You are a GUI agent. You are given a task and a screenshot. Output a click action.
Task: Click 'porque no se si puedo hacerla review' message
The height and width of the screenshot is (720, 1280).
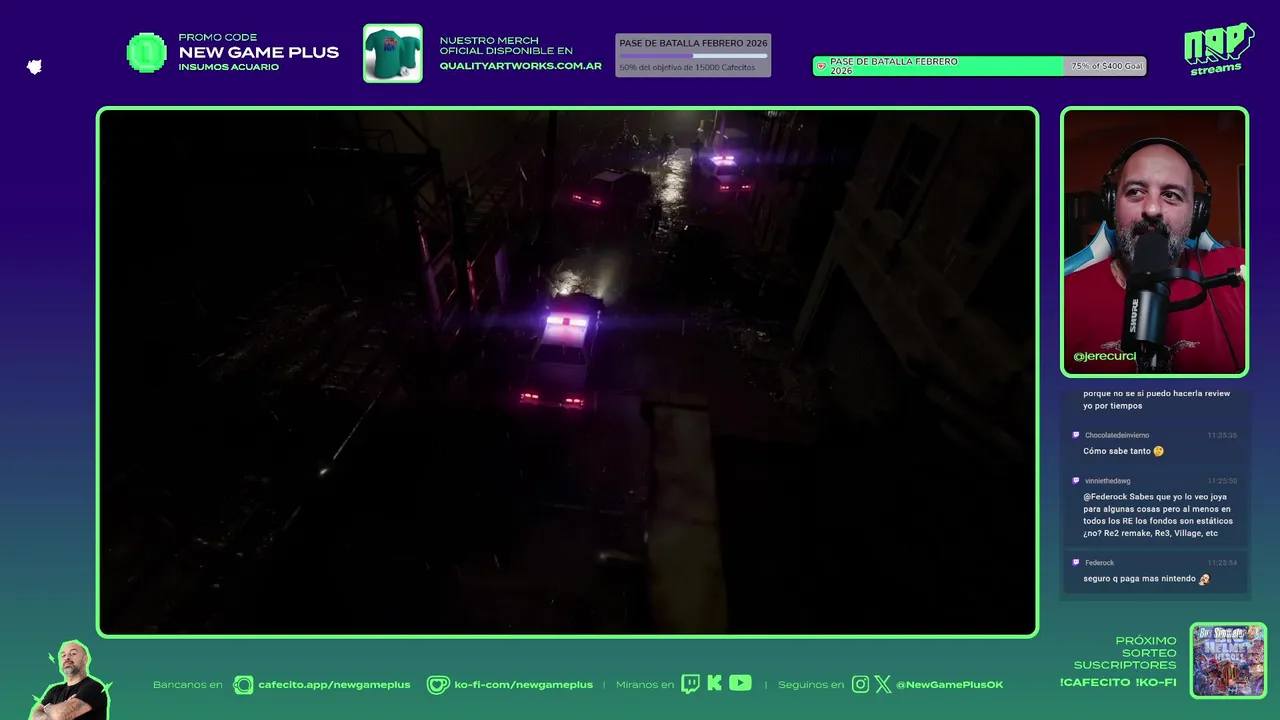point(1156,400)
